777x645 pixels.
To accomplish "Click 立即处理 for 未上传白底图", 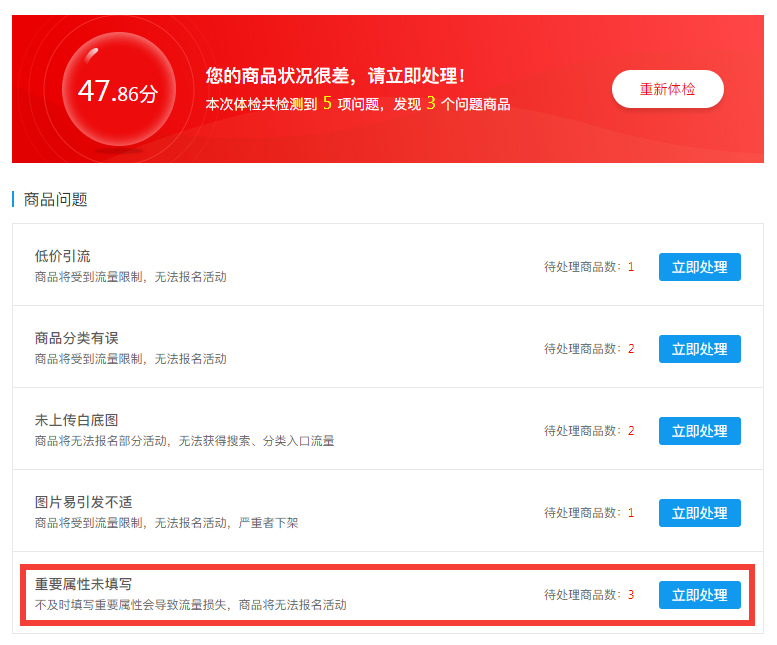I will click(700, 431).
